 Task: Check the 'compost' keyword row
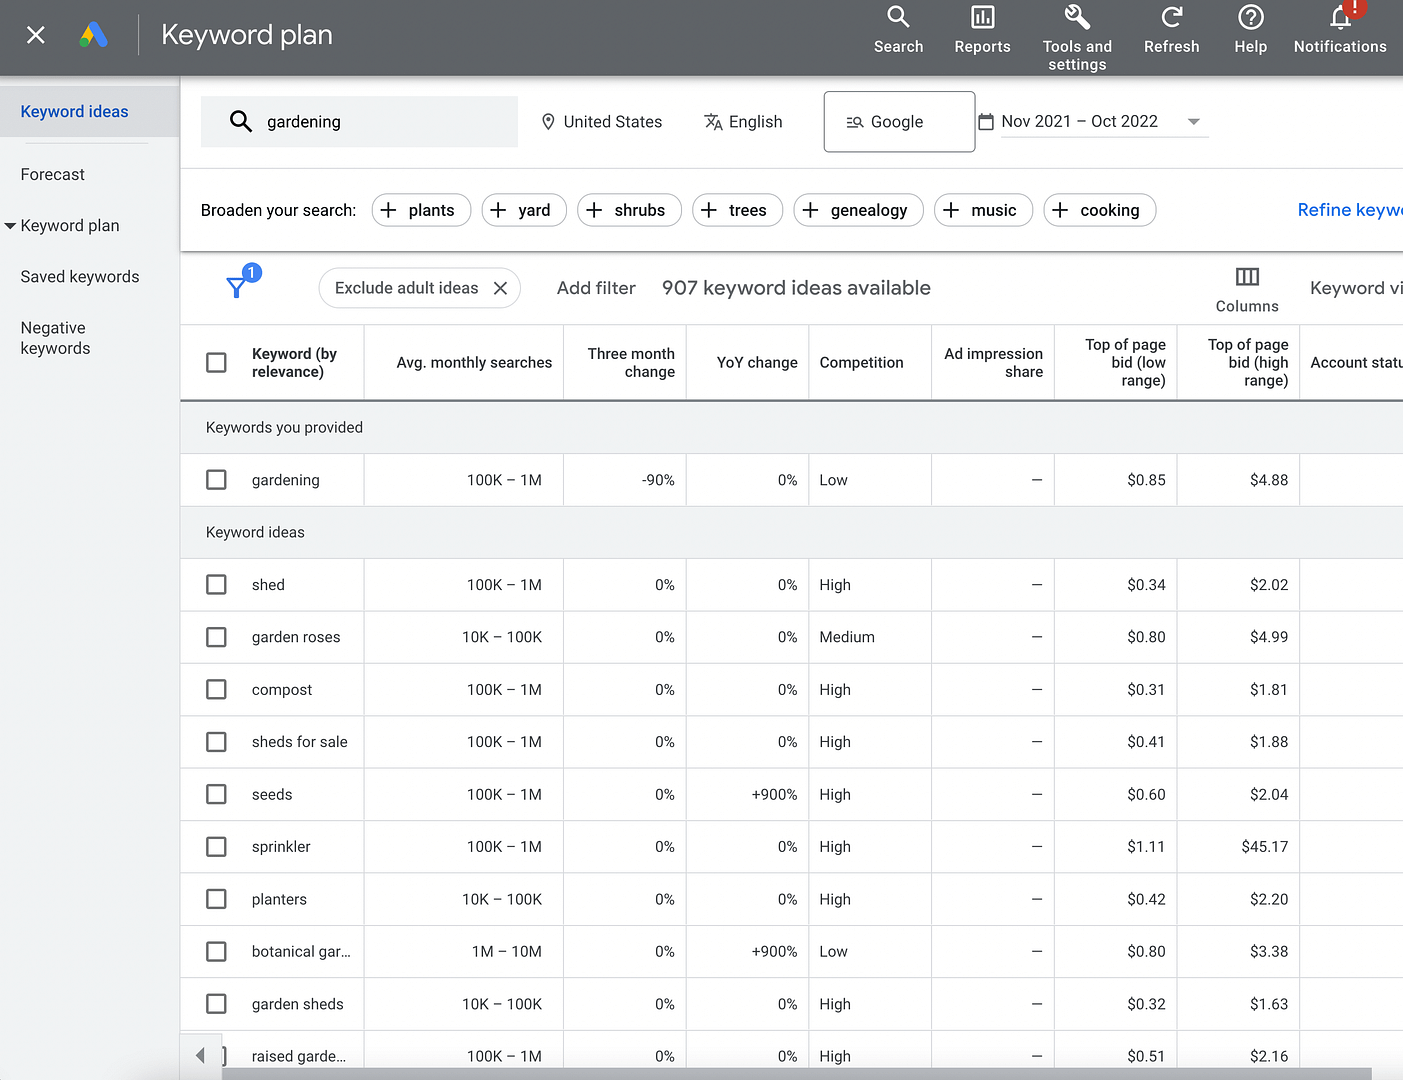216,689
